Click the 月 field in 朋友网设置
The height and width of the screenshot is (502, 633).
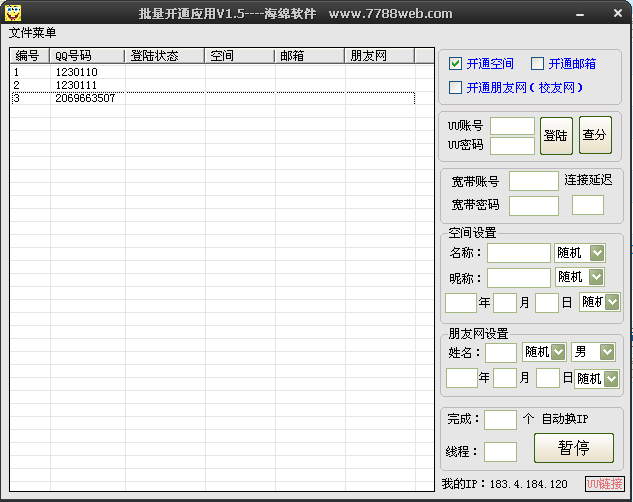[x=505, y=378]
